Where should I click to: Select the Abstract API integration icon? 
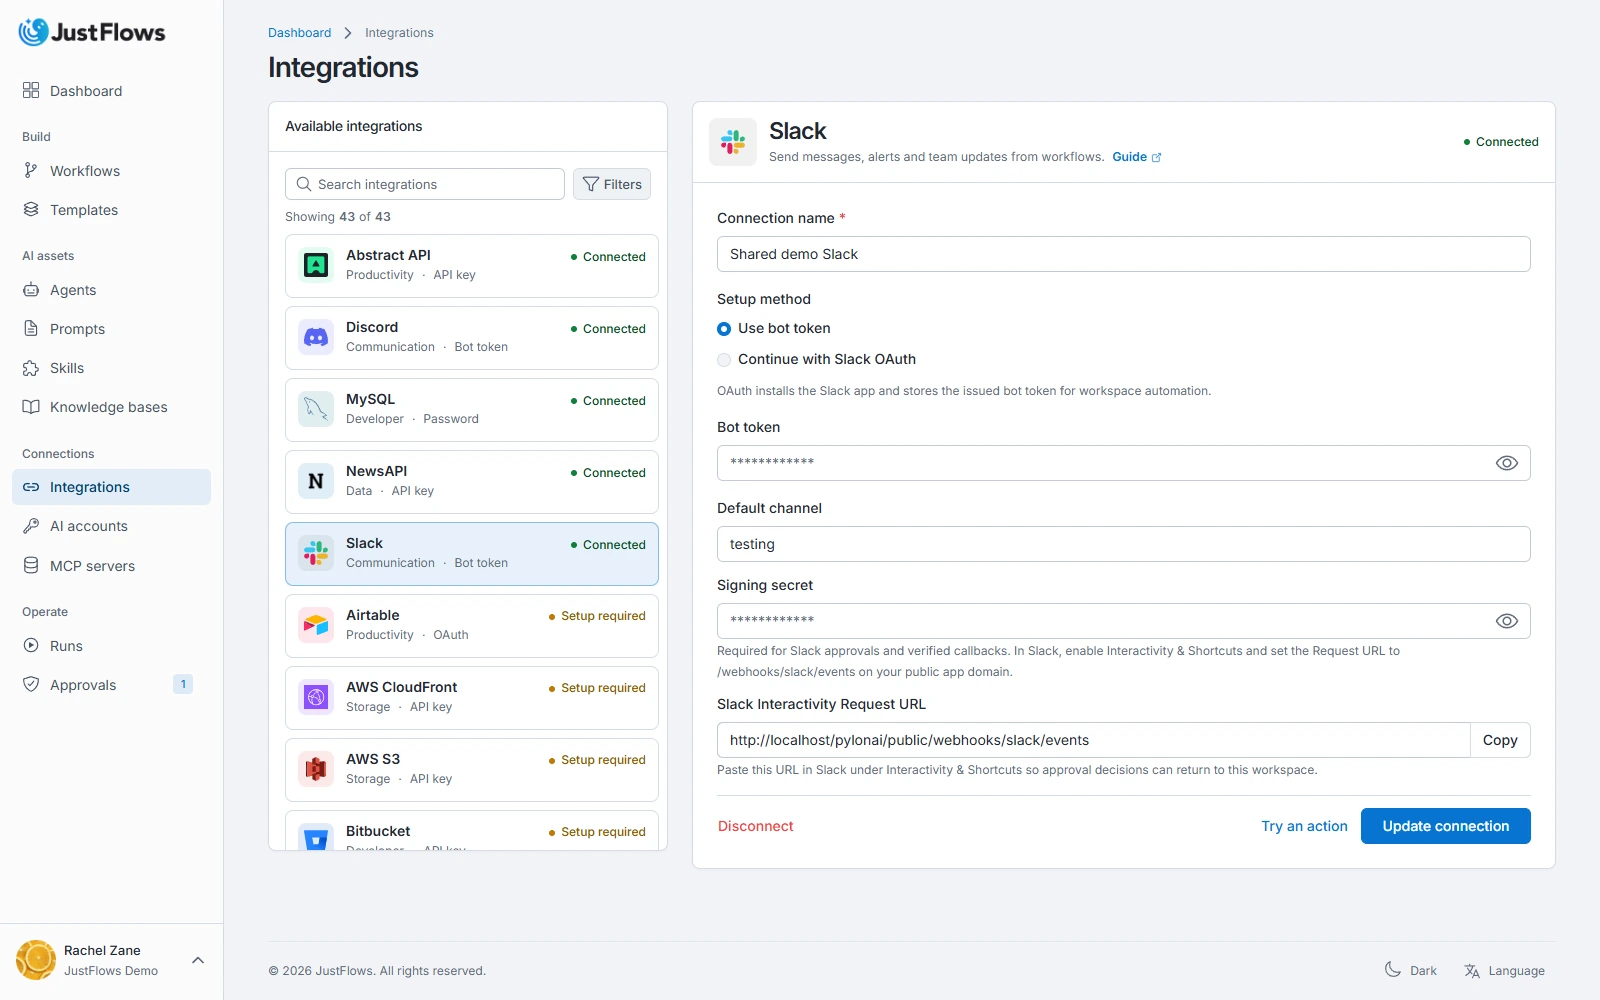316,265
